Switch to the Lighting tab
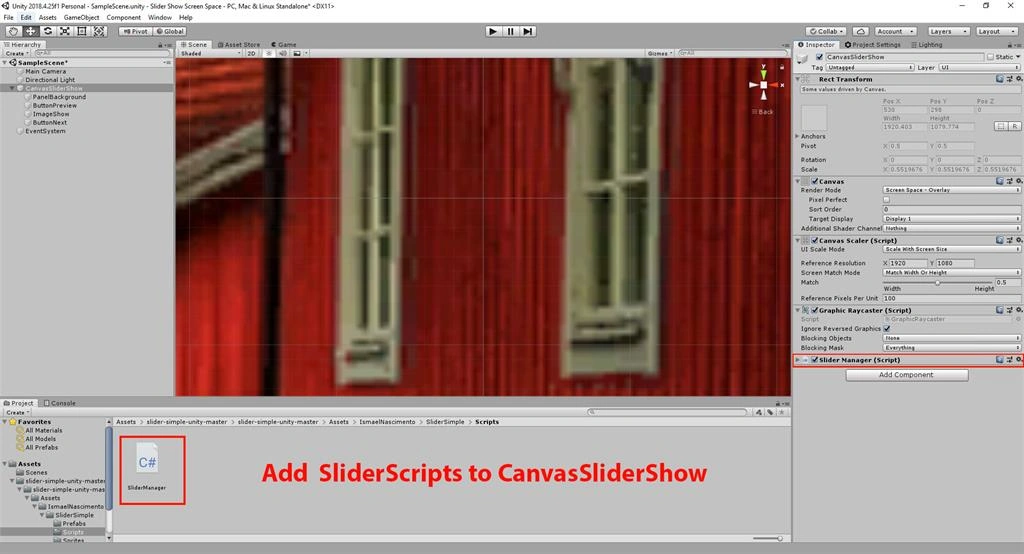This screenshot has height=554, width=1024. click(926, 44)
